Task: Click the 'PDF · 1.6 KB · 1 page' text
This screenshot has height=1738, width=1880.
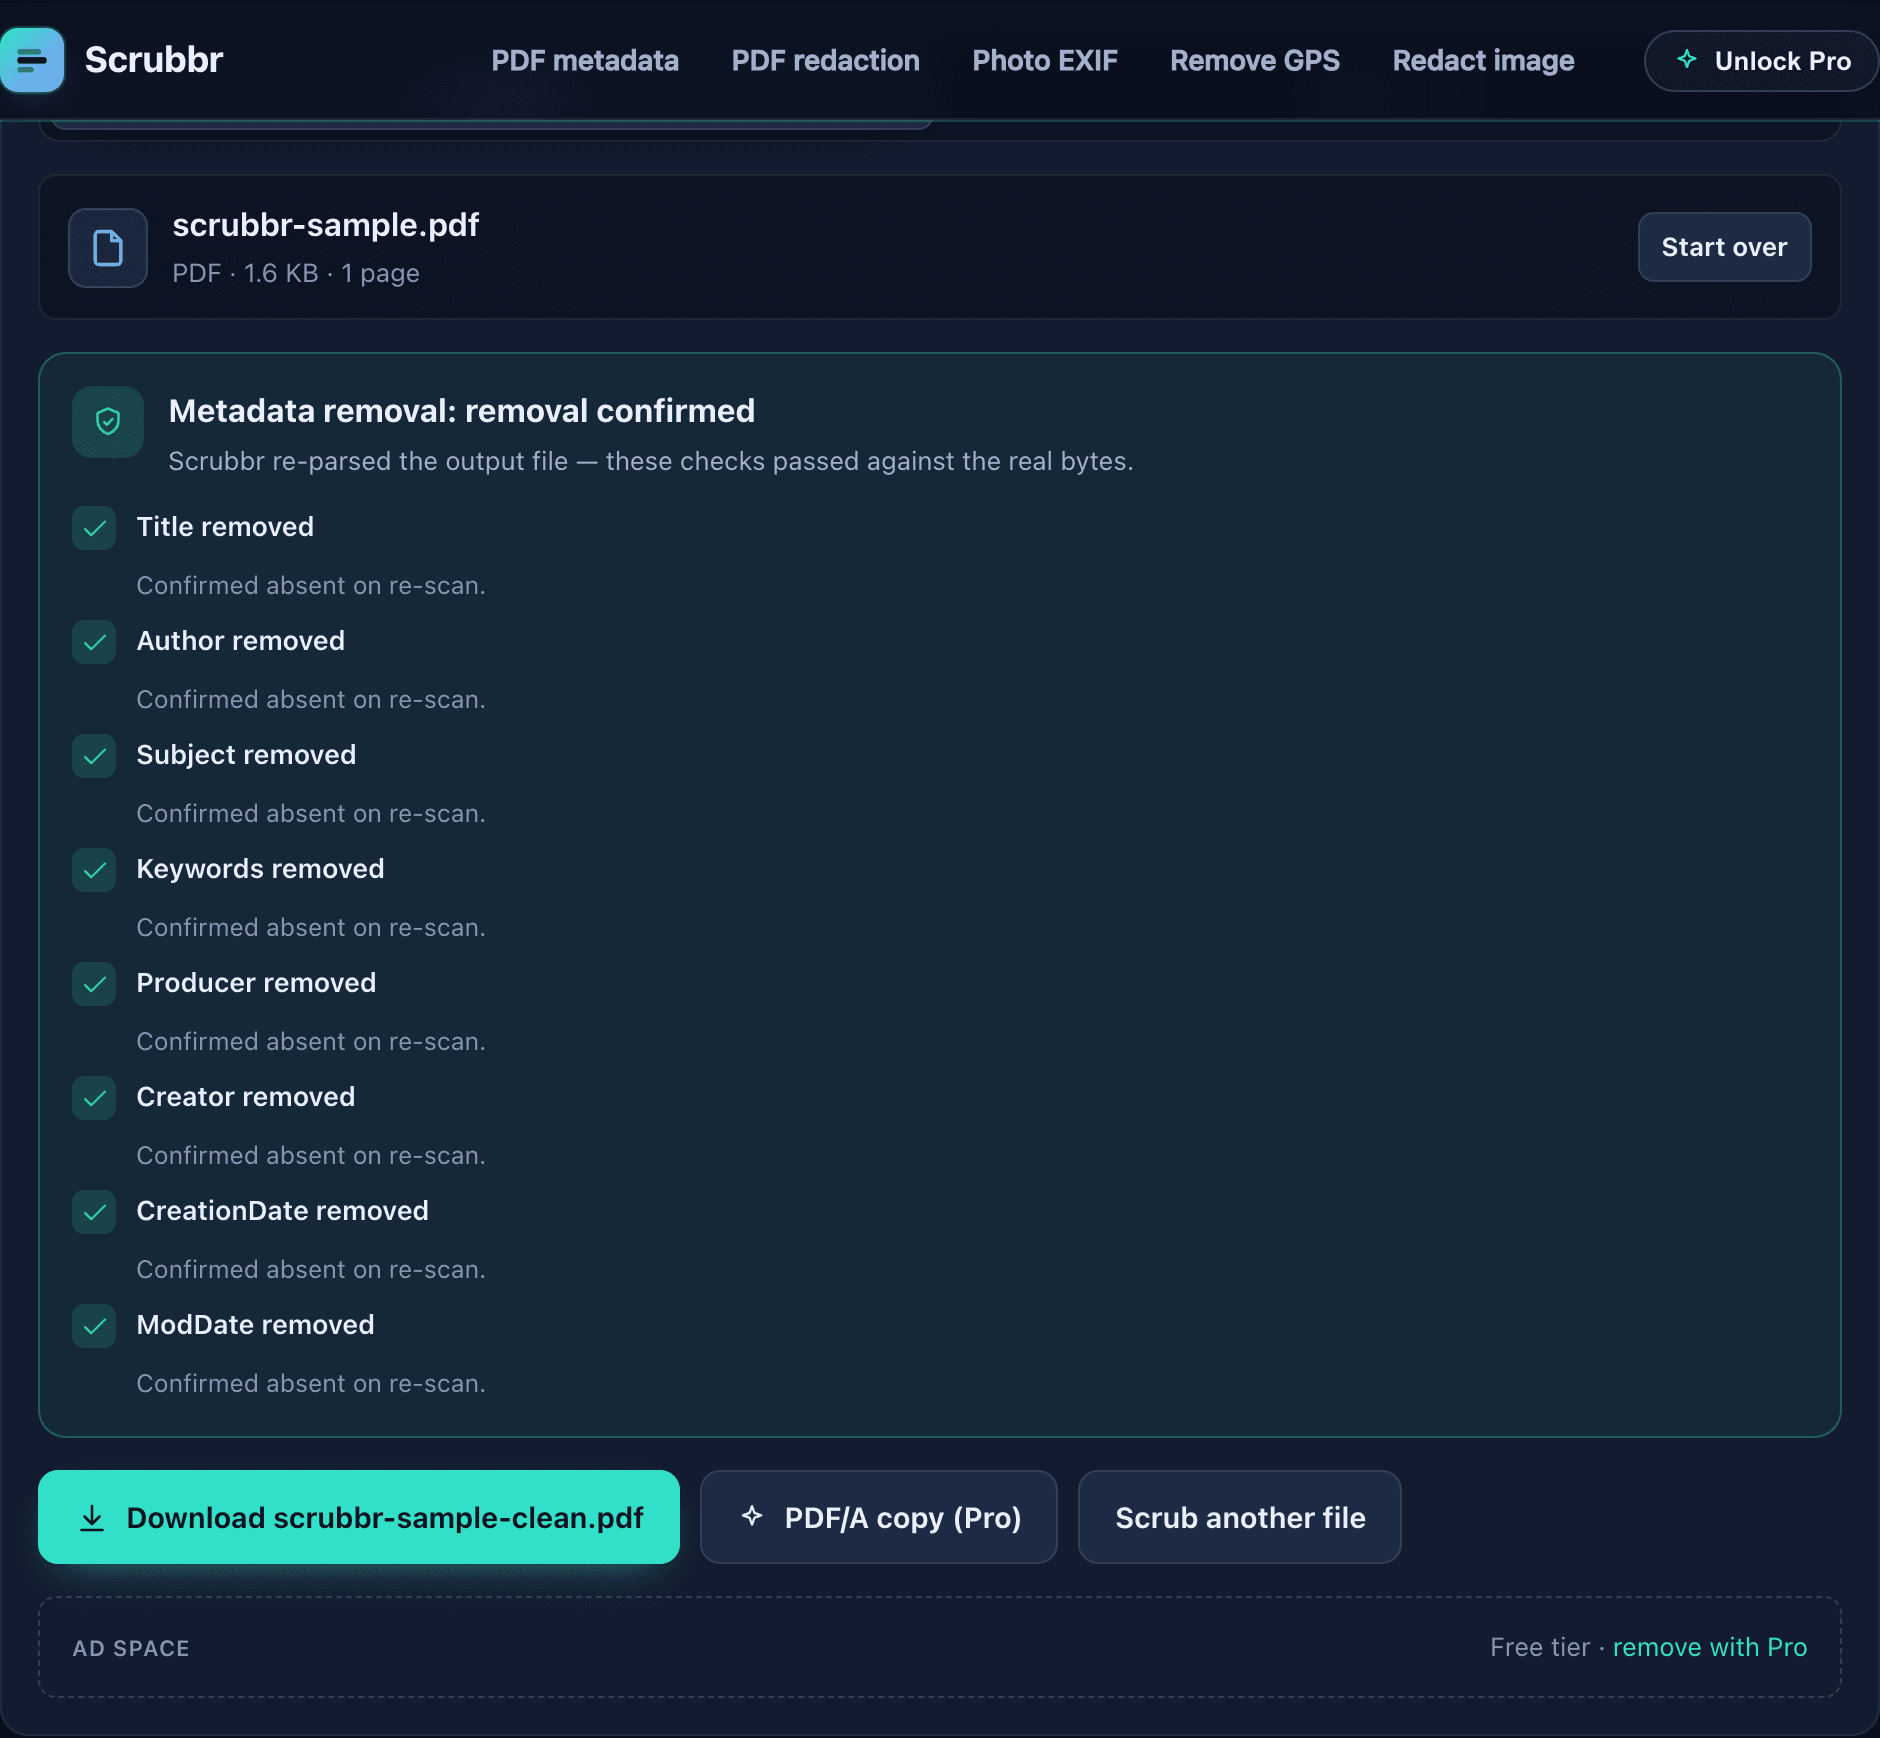Action: 296,273
